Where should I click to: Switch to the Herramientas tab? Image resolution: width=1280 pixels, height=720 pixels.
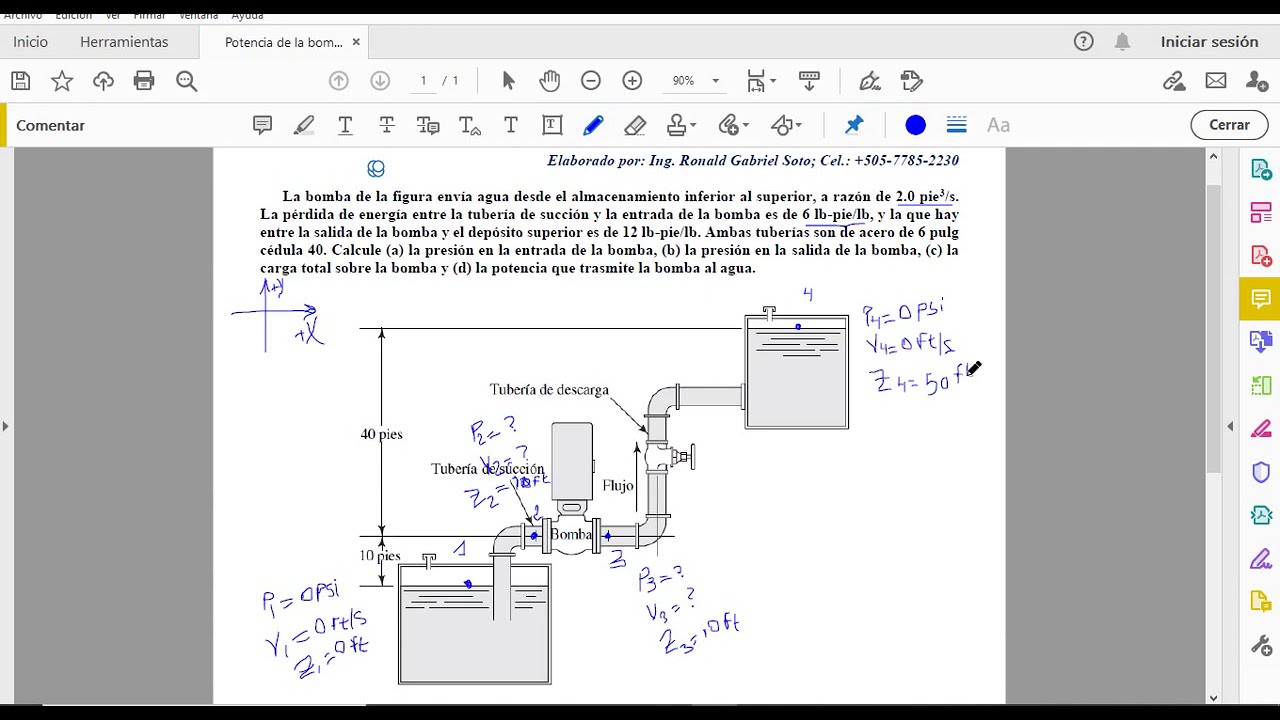[124, 42]
